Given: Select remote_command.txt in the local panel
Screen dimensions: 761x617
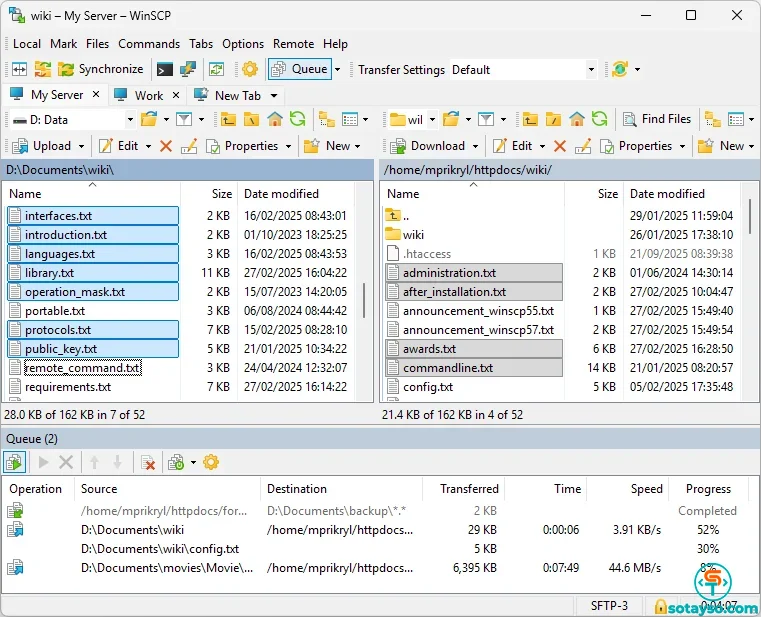Looking at the screenshot, I should [x=83, y=368].
